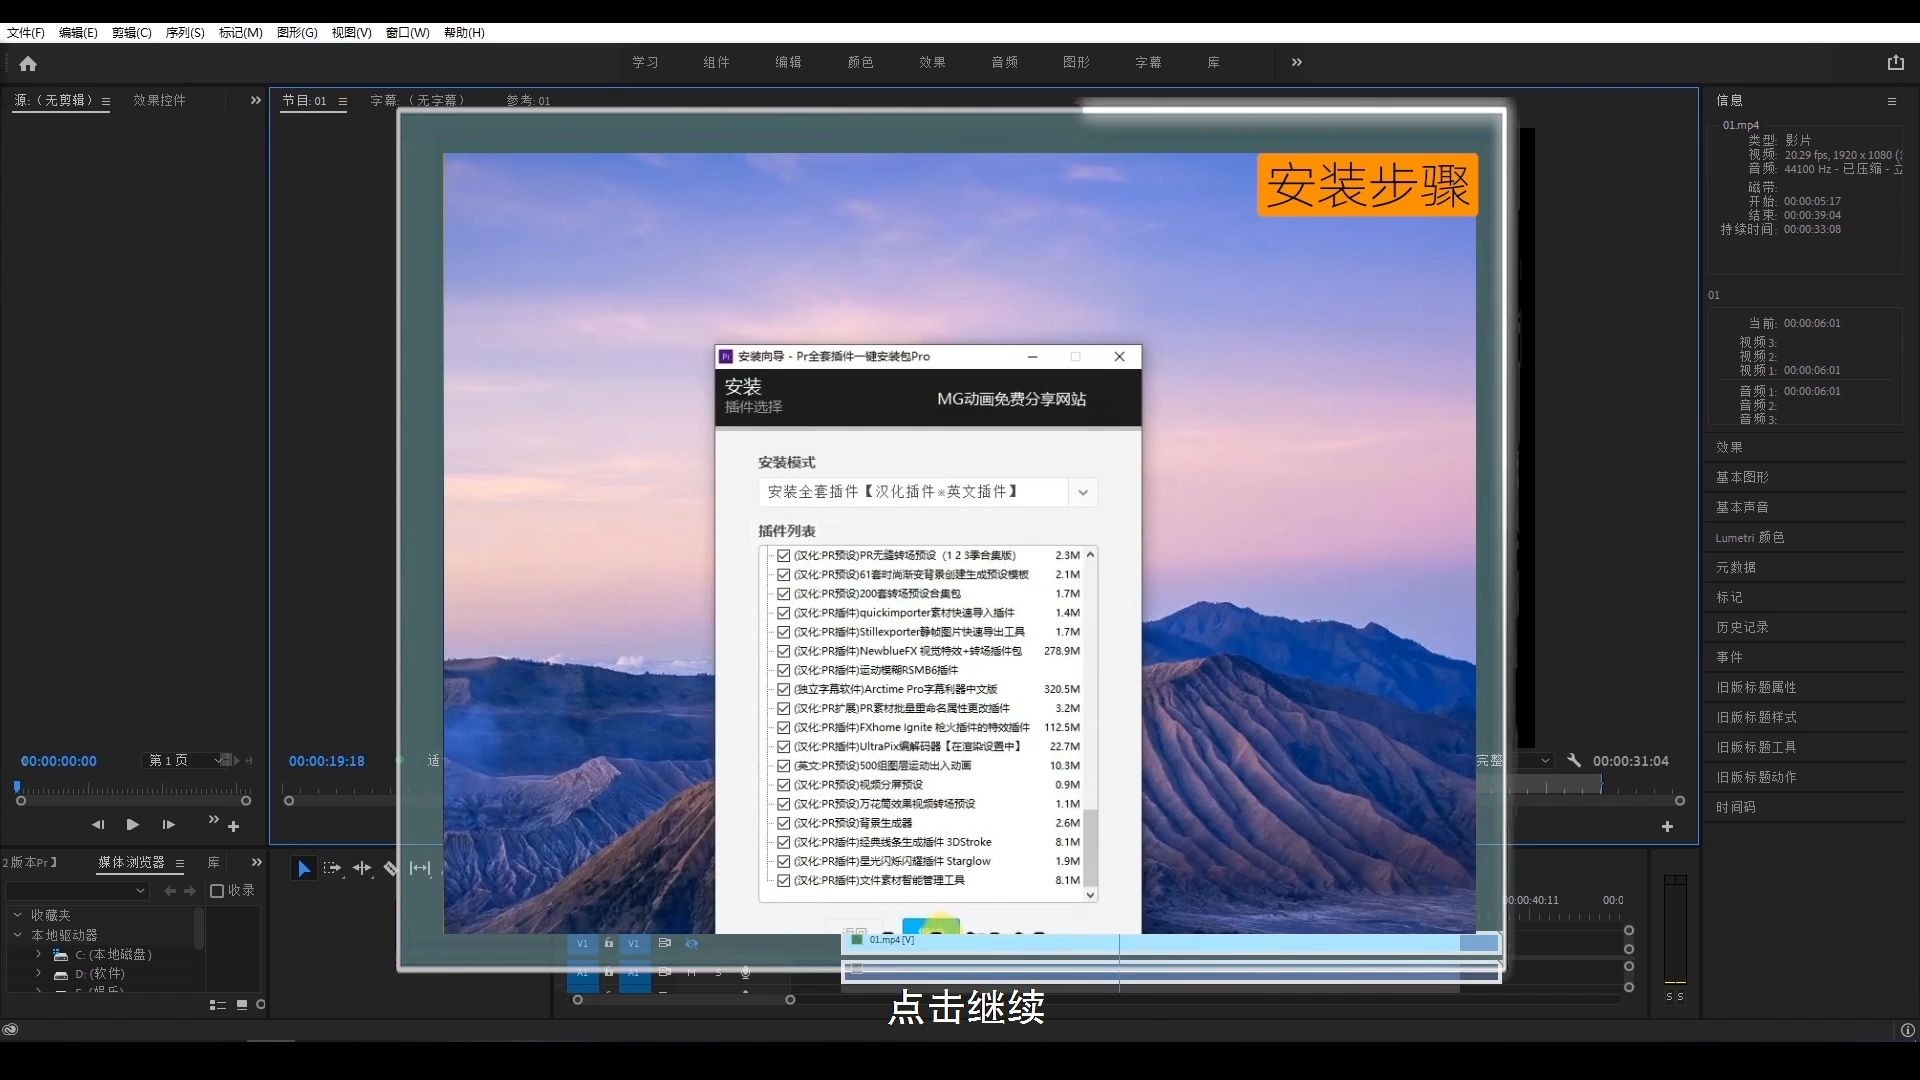1920x1080 pixels.
Task: Select the Track Select Forward tool
Action: click(333, 869)
